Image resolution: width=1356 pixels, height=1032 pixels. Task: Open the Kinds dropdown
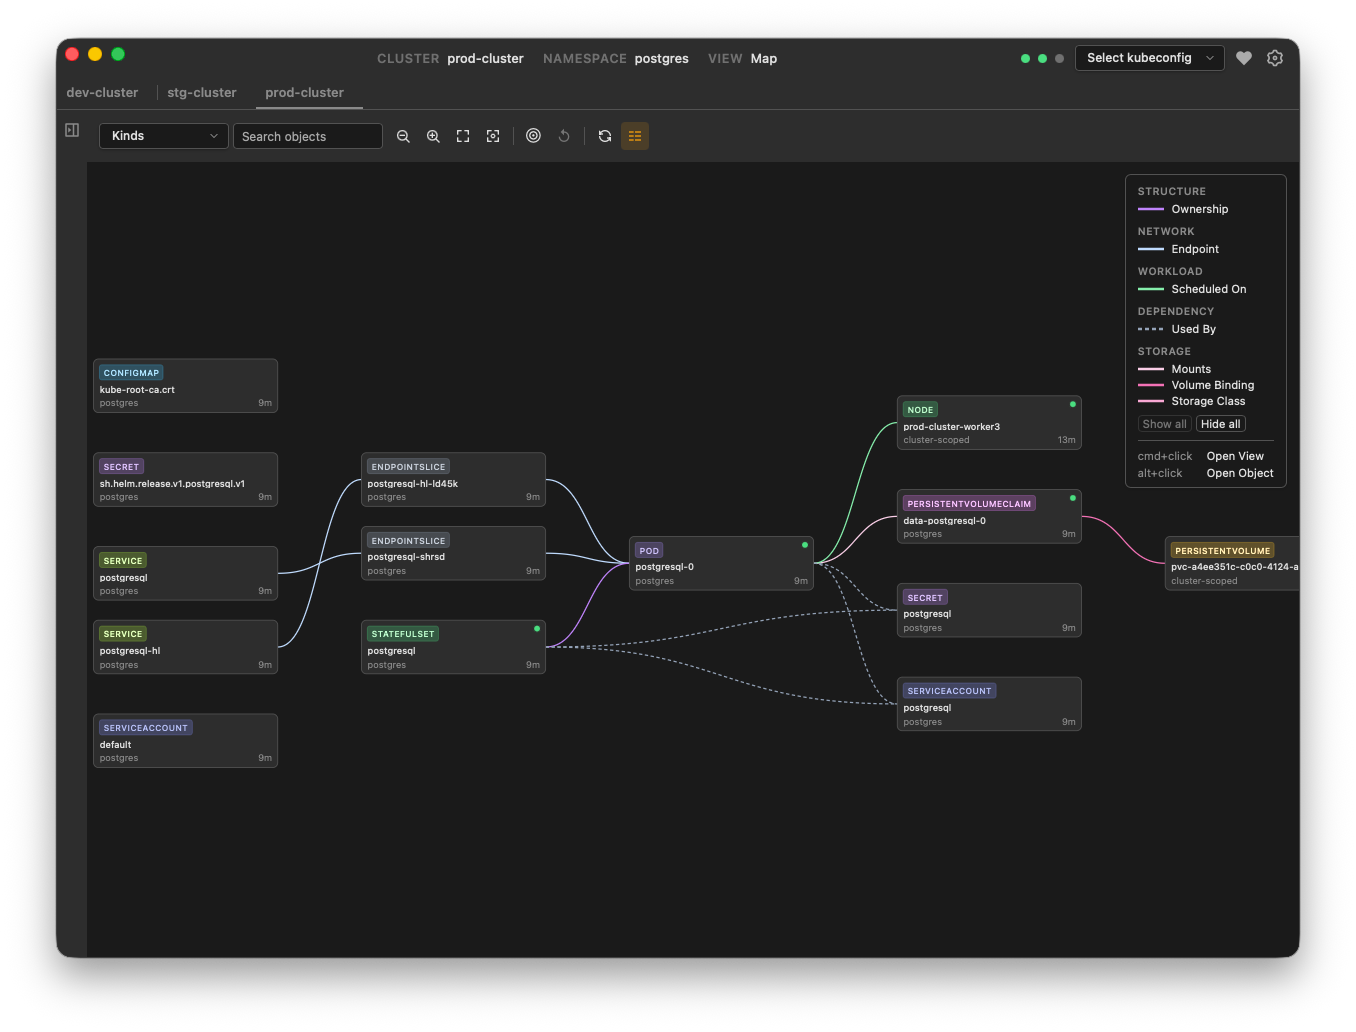click(x=164, y=136)
